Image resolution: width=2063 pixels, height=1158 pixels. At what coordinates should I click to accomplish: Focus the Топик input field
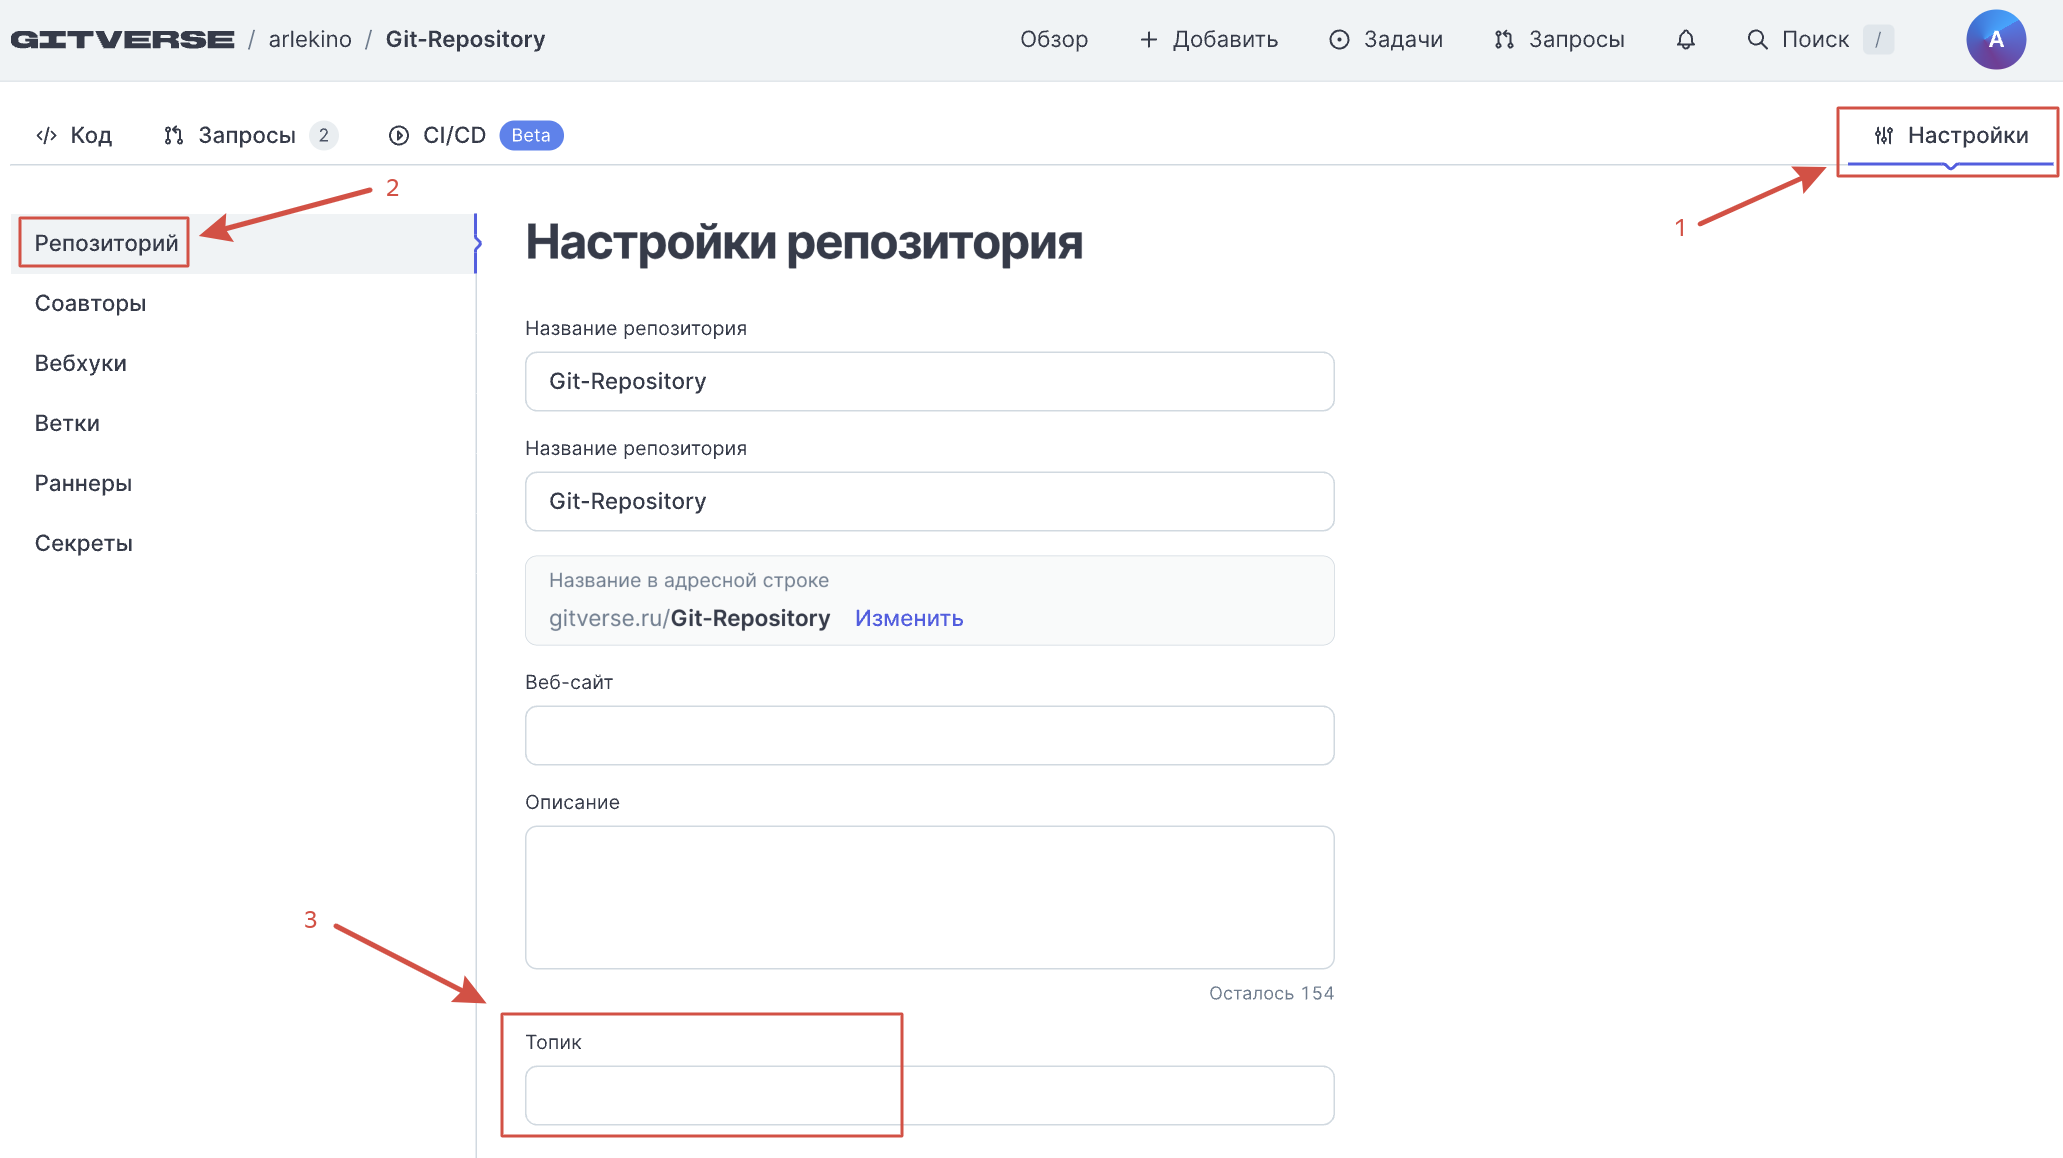click(930, 1095)
